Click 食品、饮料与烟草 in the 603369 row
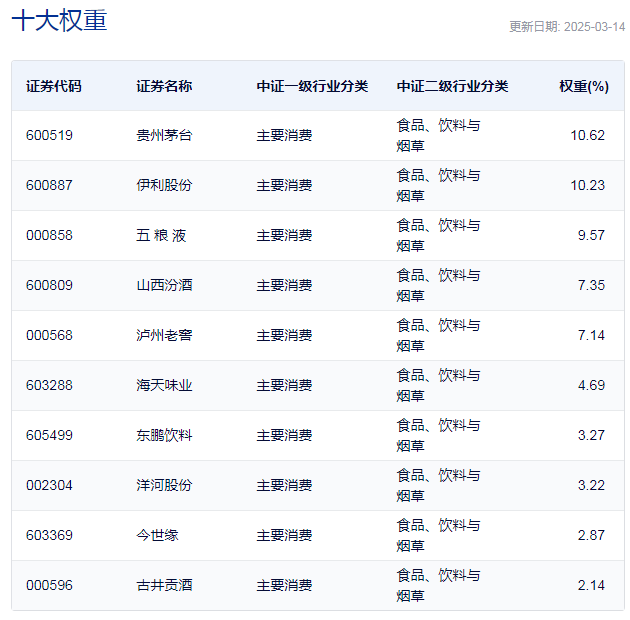This screenshot has width=630, height=620. tap(438, 536)
